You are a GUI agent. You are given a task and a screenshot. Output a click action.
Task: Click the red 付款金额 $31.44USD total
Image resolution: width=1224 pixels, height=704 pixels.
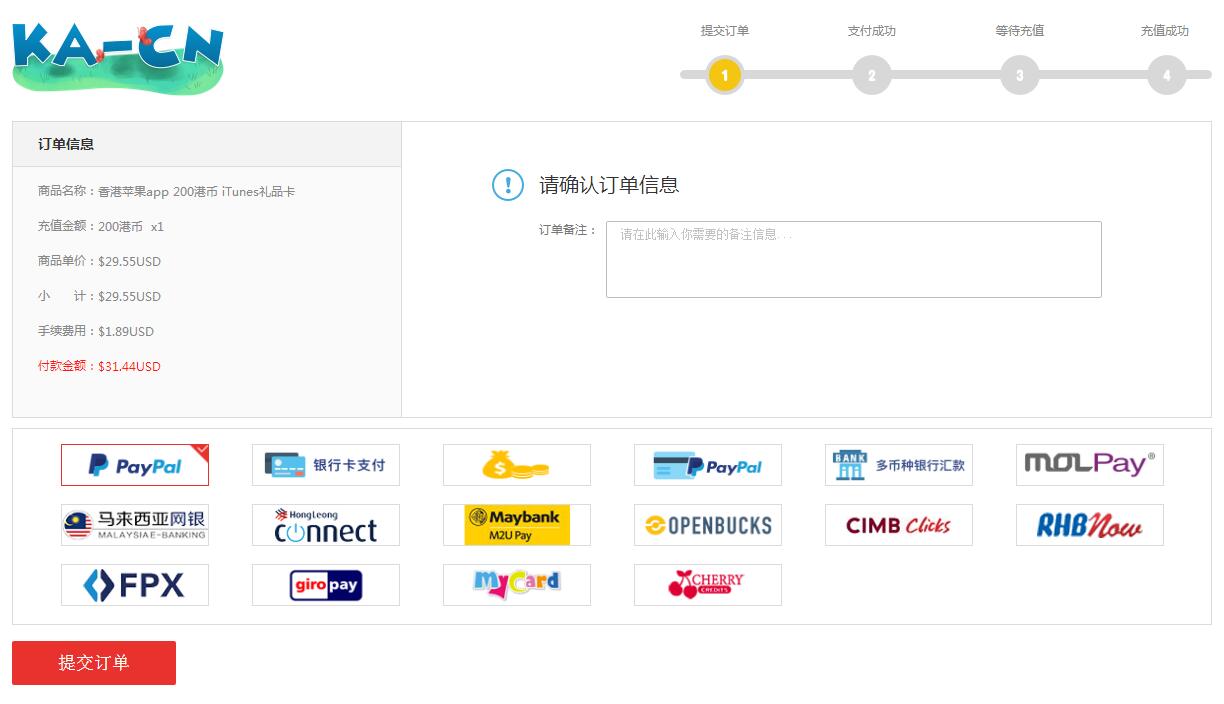tap(99, 367)
